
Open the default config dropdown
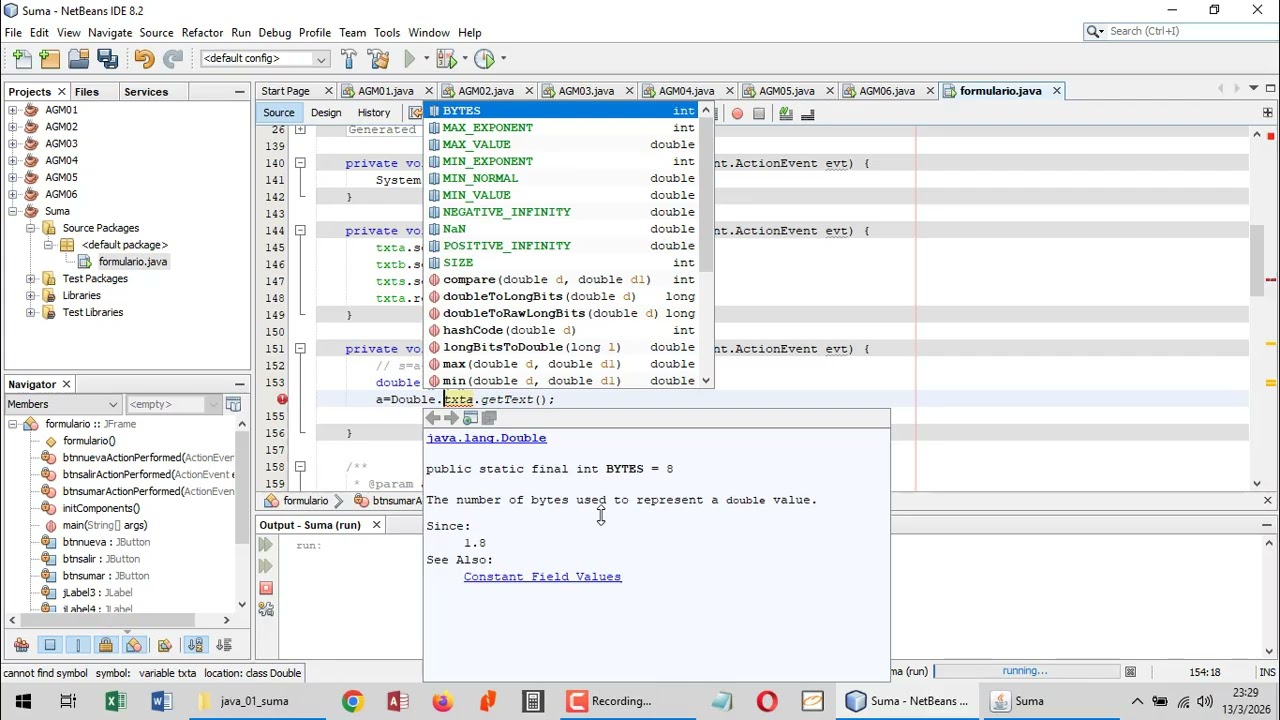pyautogui.click(x=265, y=59)
